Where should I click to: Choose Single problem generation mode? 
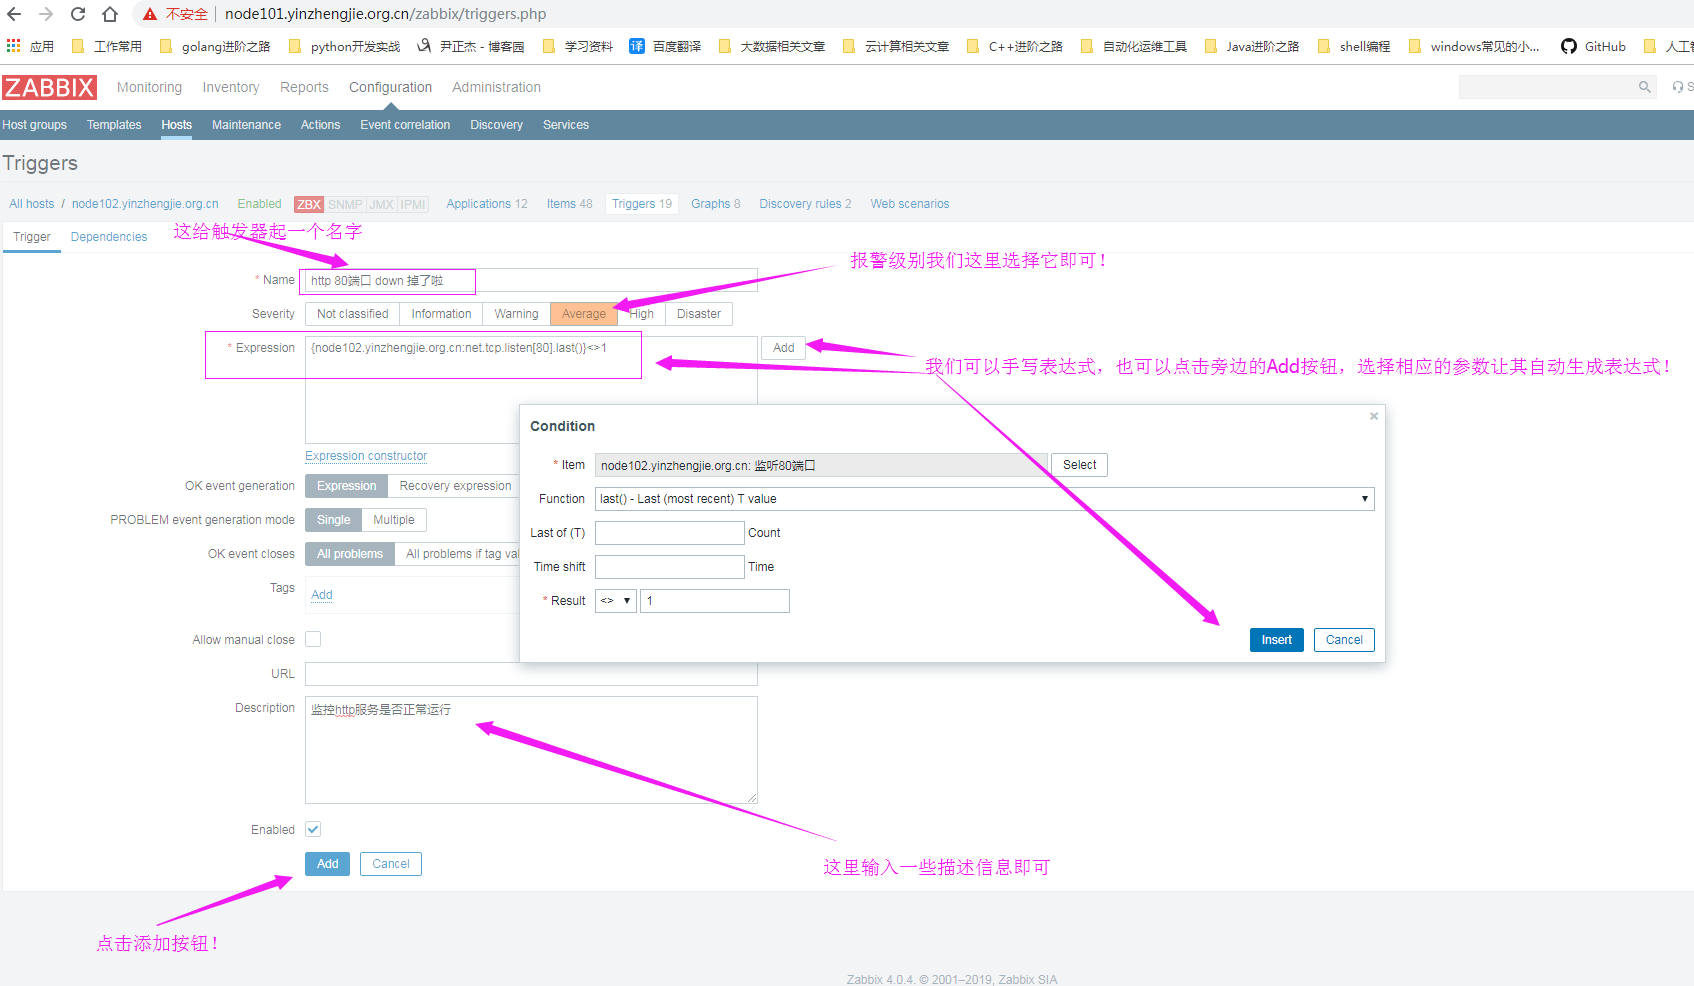pyautogui.click(x=333, y=520)
